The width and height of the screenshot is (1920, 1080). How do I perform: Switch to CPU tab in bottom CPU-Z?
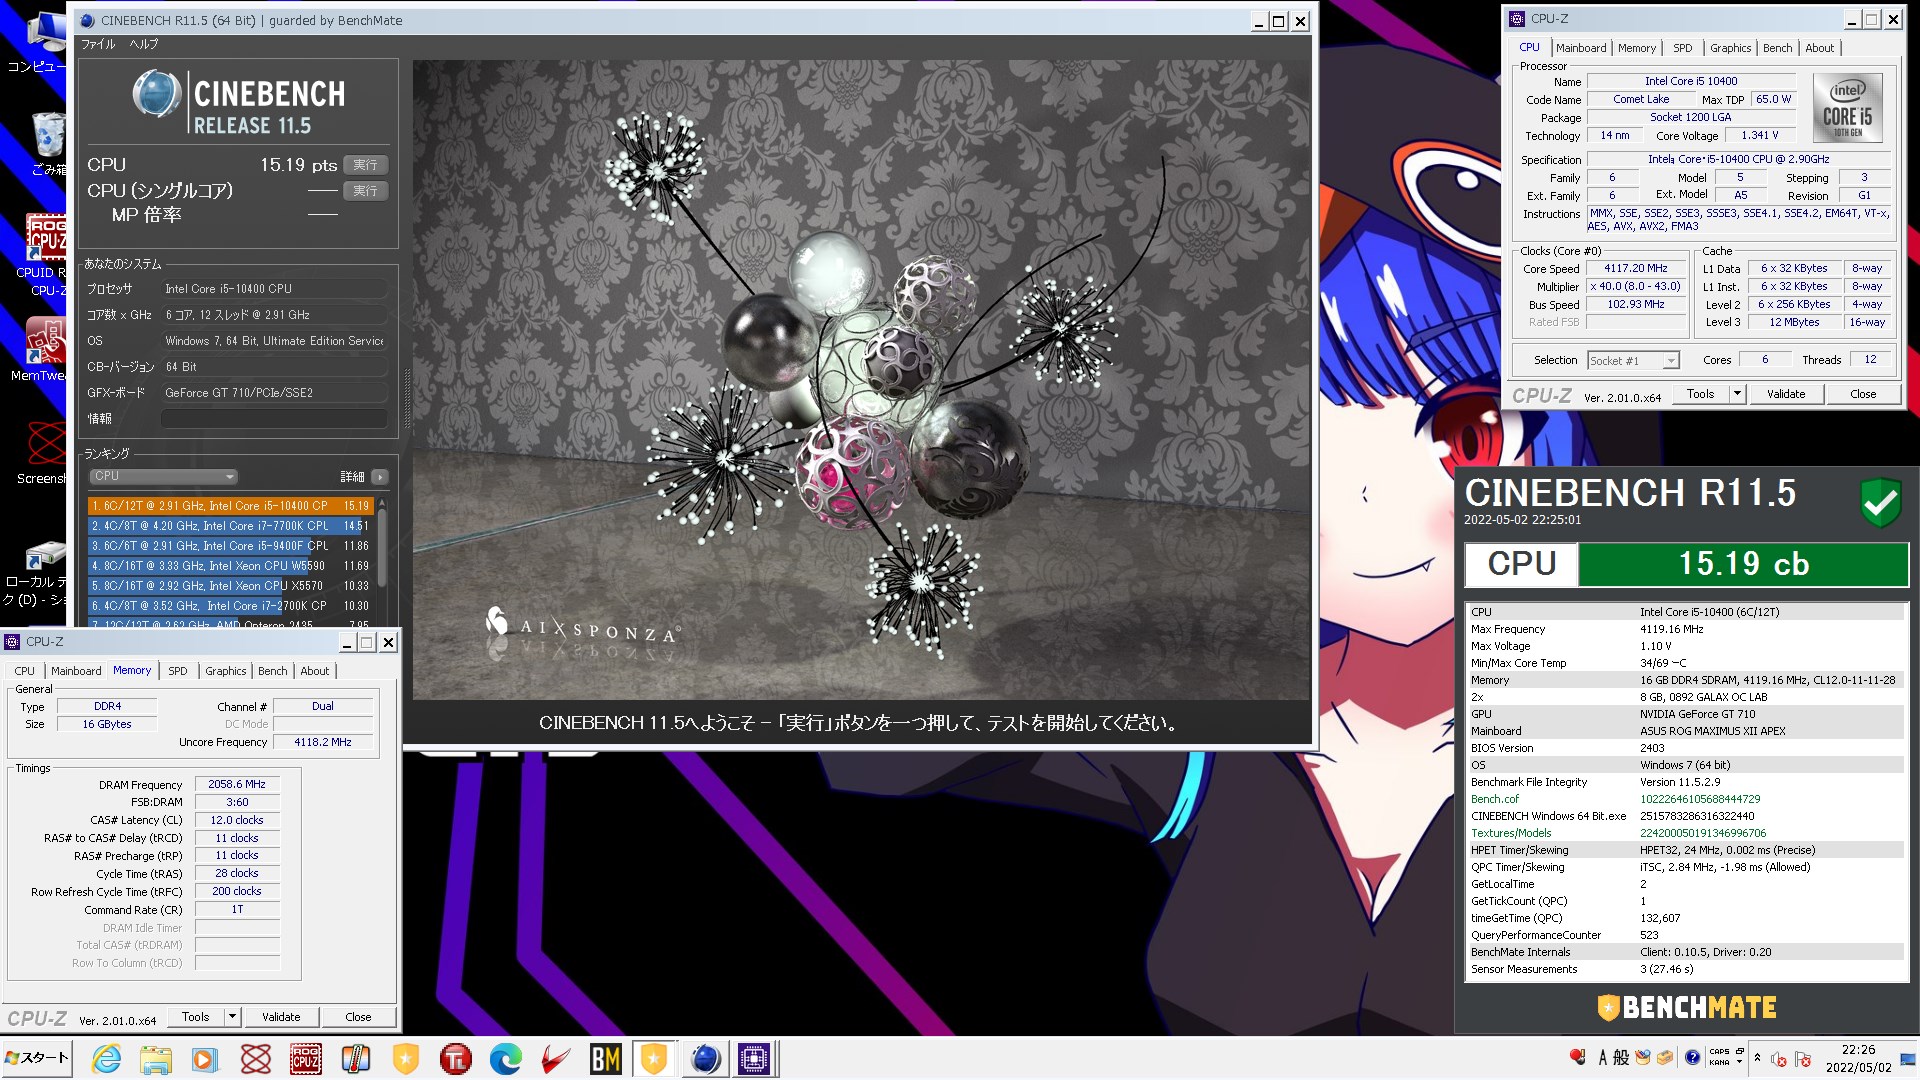[x=25, y=671]
